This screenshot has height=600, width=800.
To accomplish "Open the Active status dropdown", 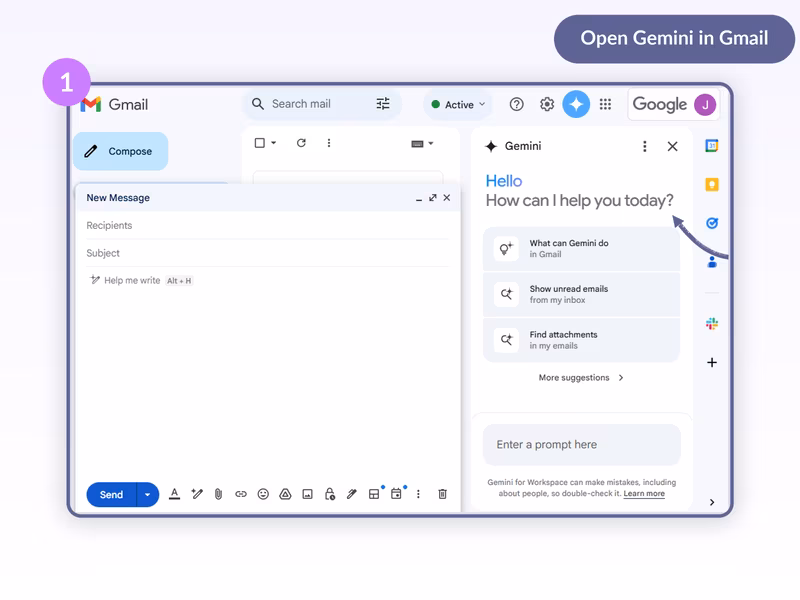I will 458,105.
